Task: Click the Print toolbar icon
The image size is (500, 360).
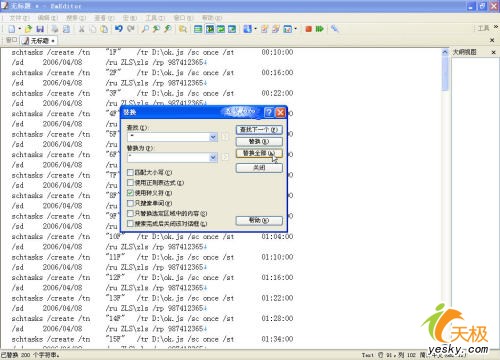Action: click(x=55, y=29)
